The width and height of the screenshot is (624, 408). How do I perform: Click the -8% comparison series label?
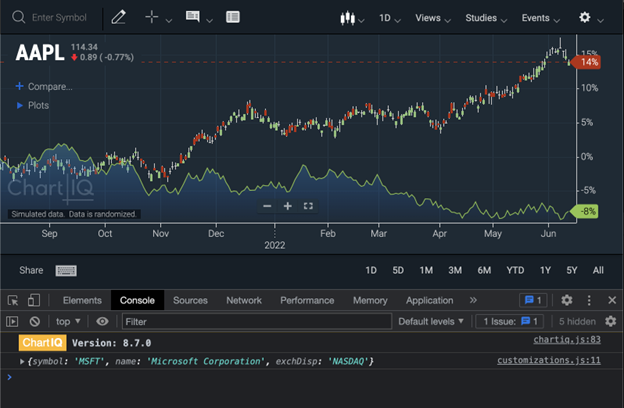pyautogui.click(x=584, y=211)
